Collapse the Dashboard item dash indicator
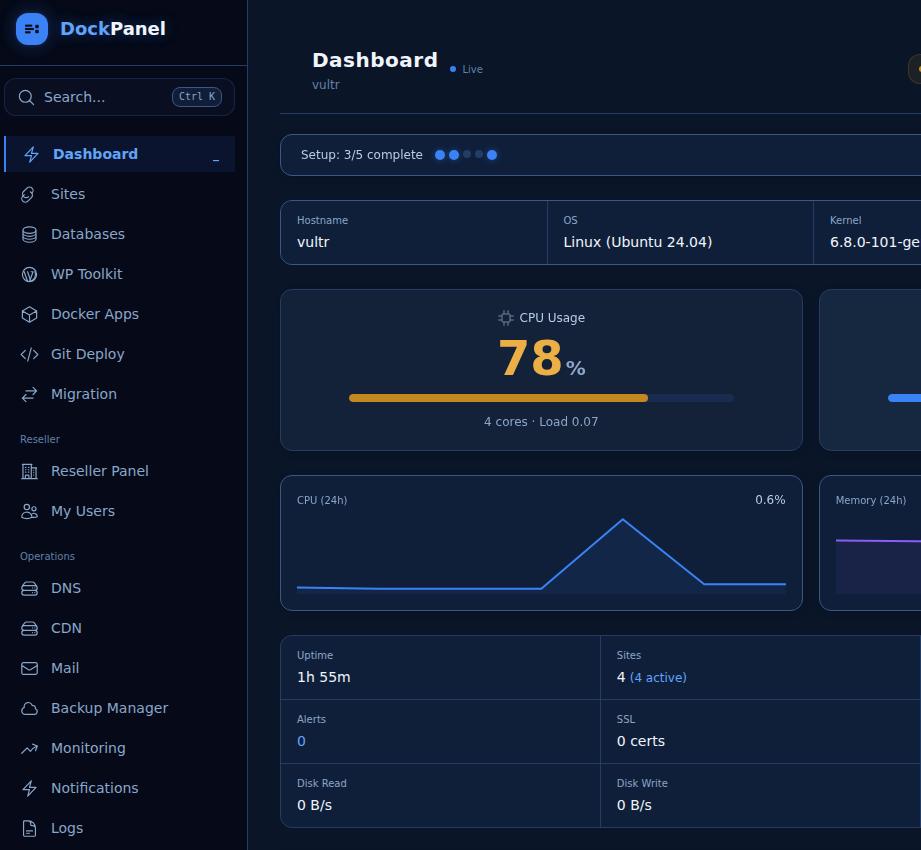This screenshot has height=850, width=921. click(x=216, y=160)
